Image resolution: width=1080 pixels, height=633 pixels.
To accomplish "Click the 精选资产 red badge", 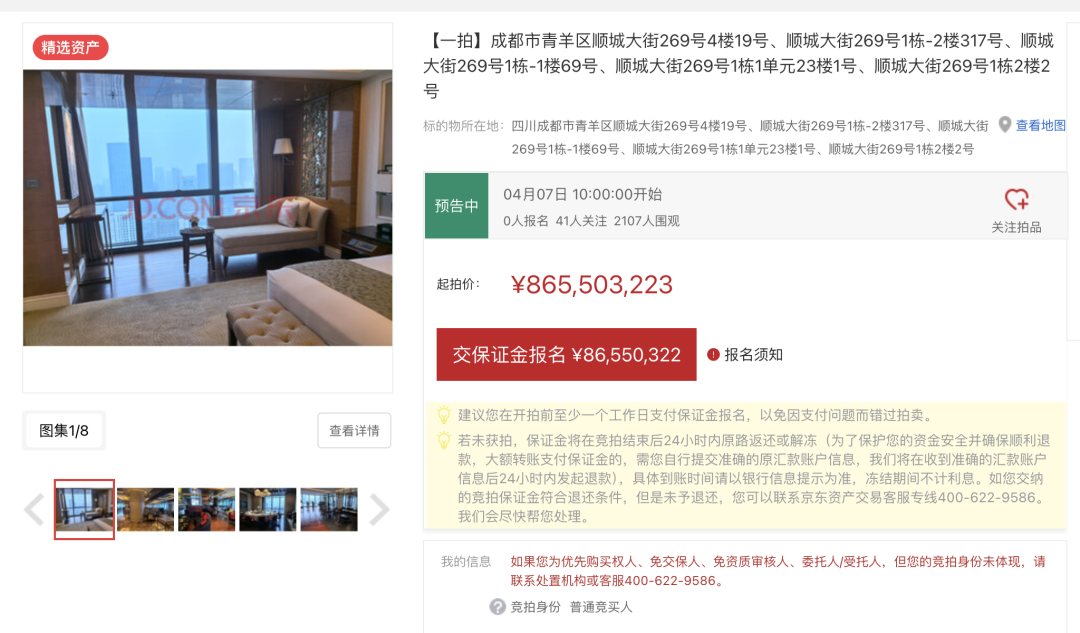I will 70,48.
